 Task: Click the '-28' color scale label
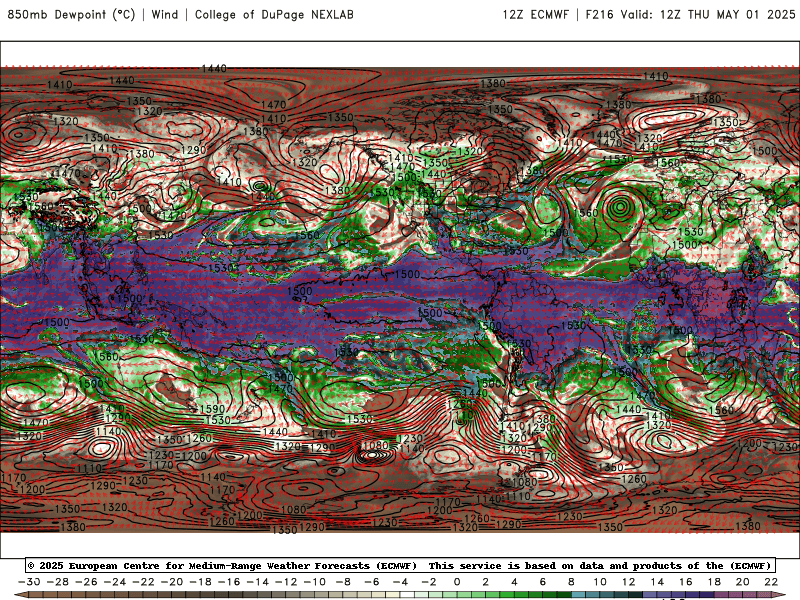point(58,582)
